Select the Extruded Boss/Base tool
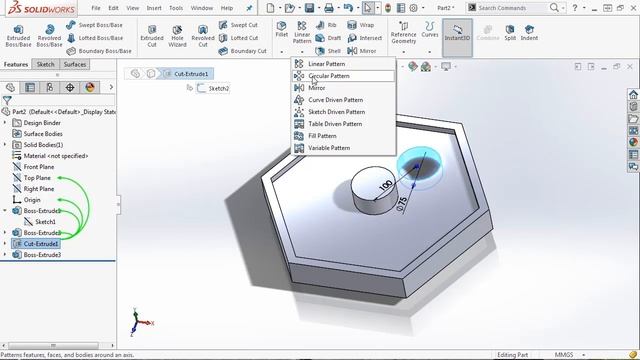The height and width of the screenshot is (360, 640). [18, 36]
